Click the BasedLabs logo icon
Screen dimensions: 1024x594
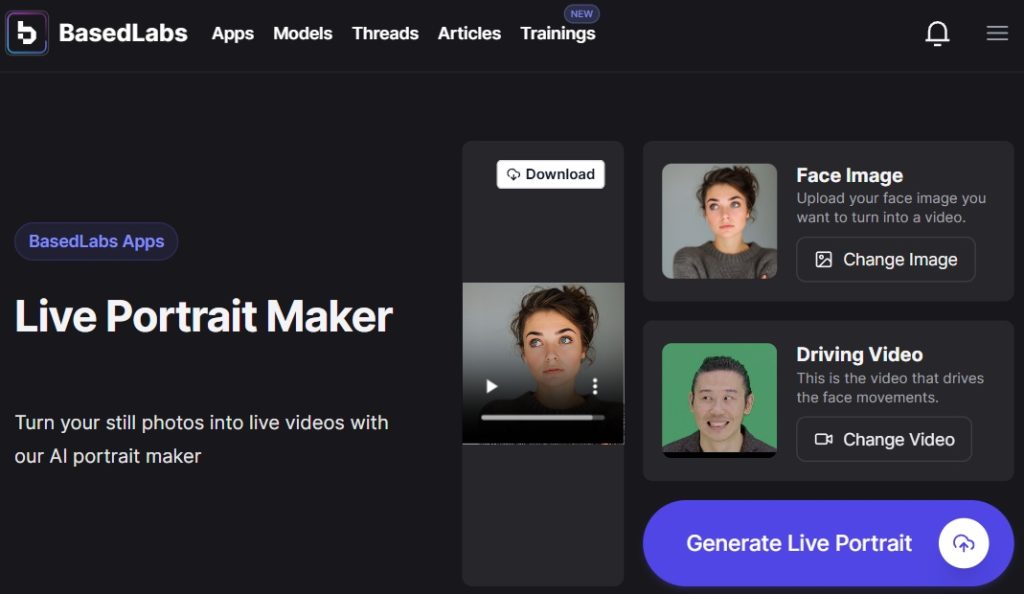(26, 32)
